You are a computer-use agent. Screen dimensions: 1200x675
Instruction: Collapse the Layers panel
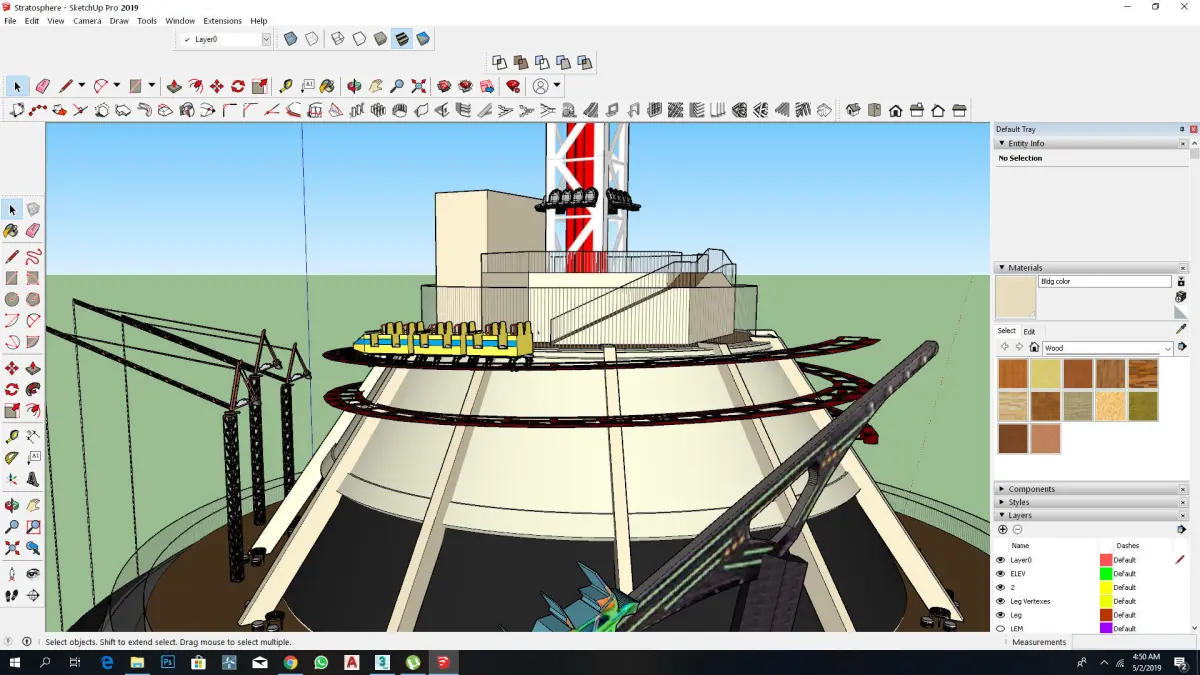pyautogui.click(x=1090, y=515)
